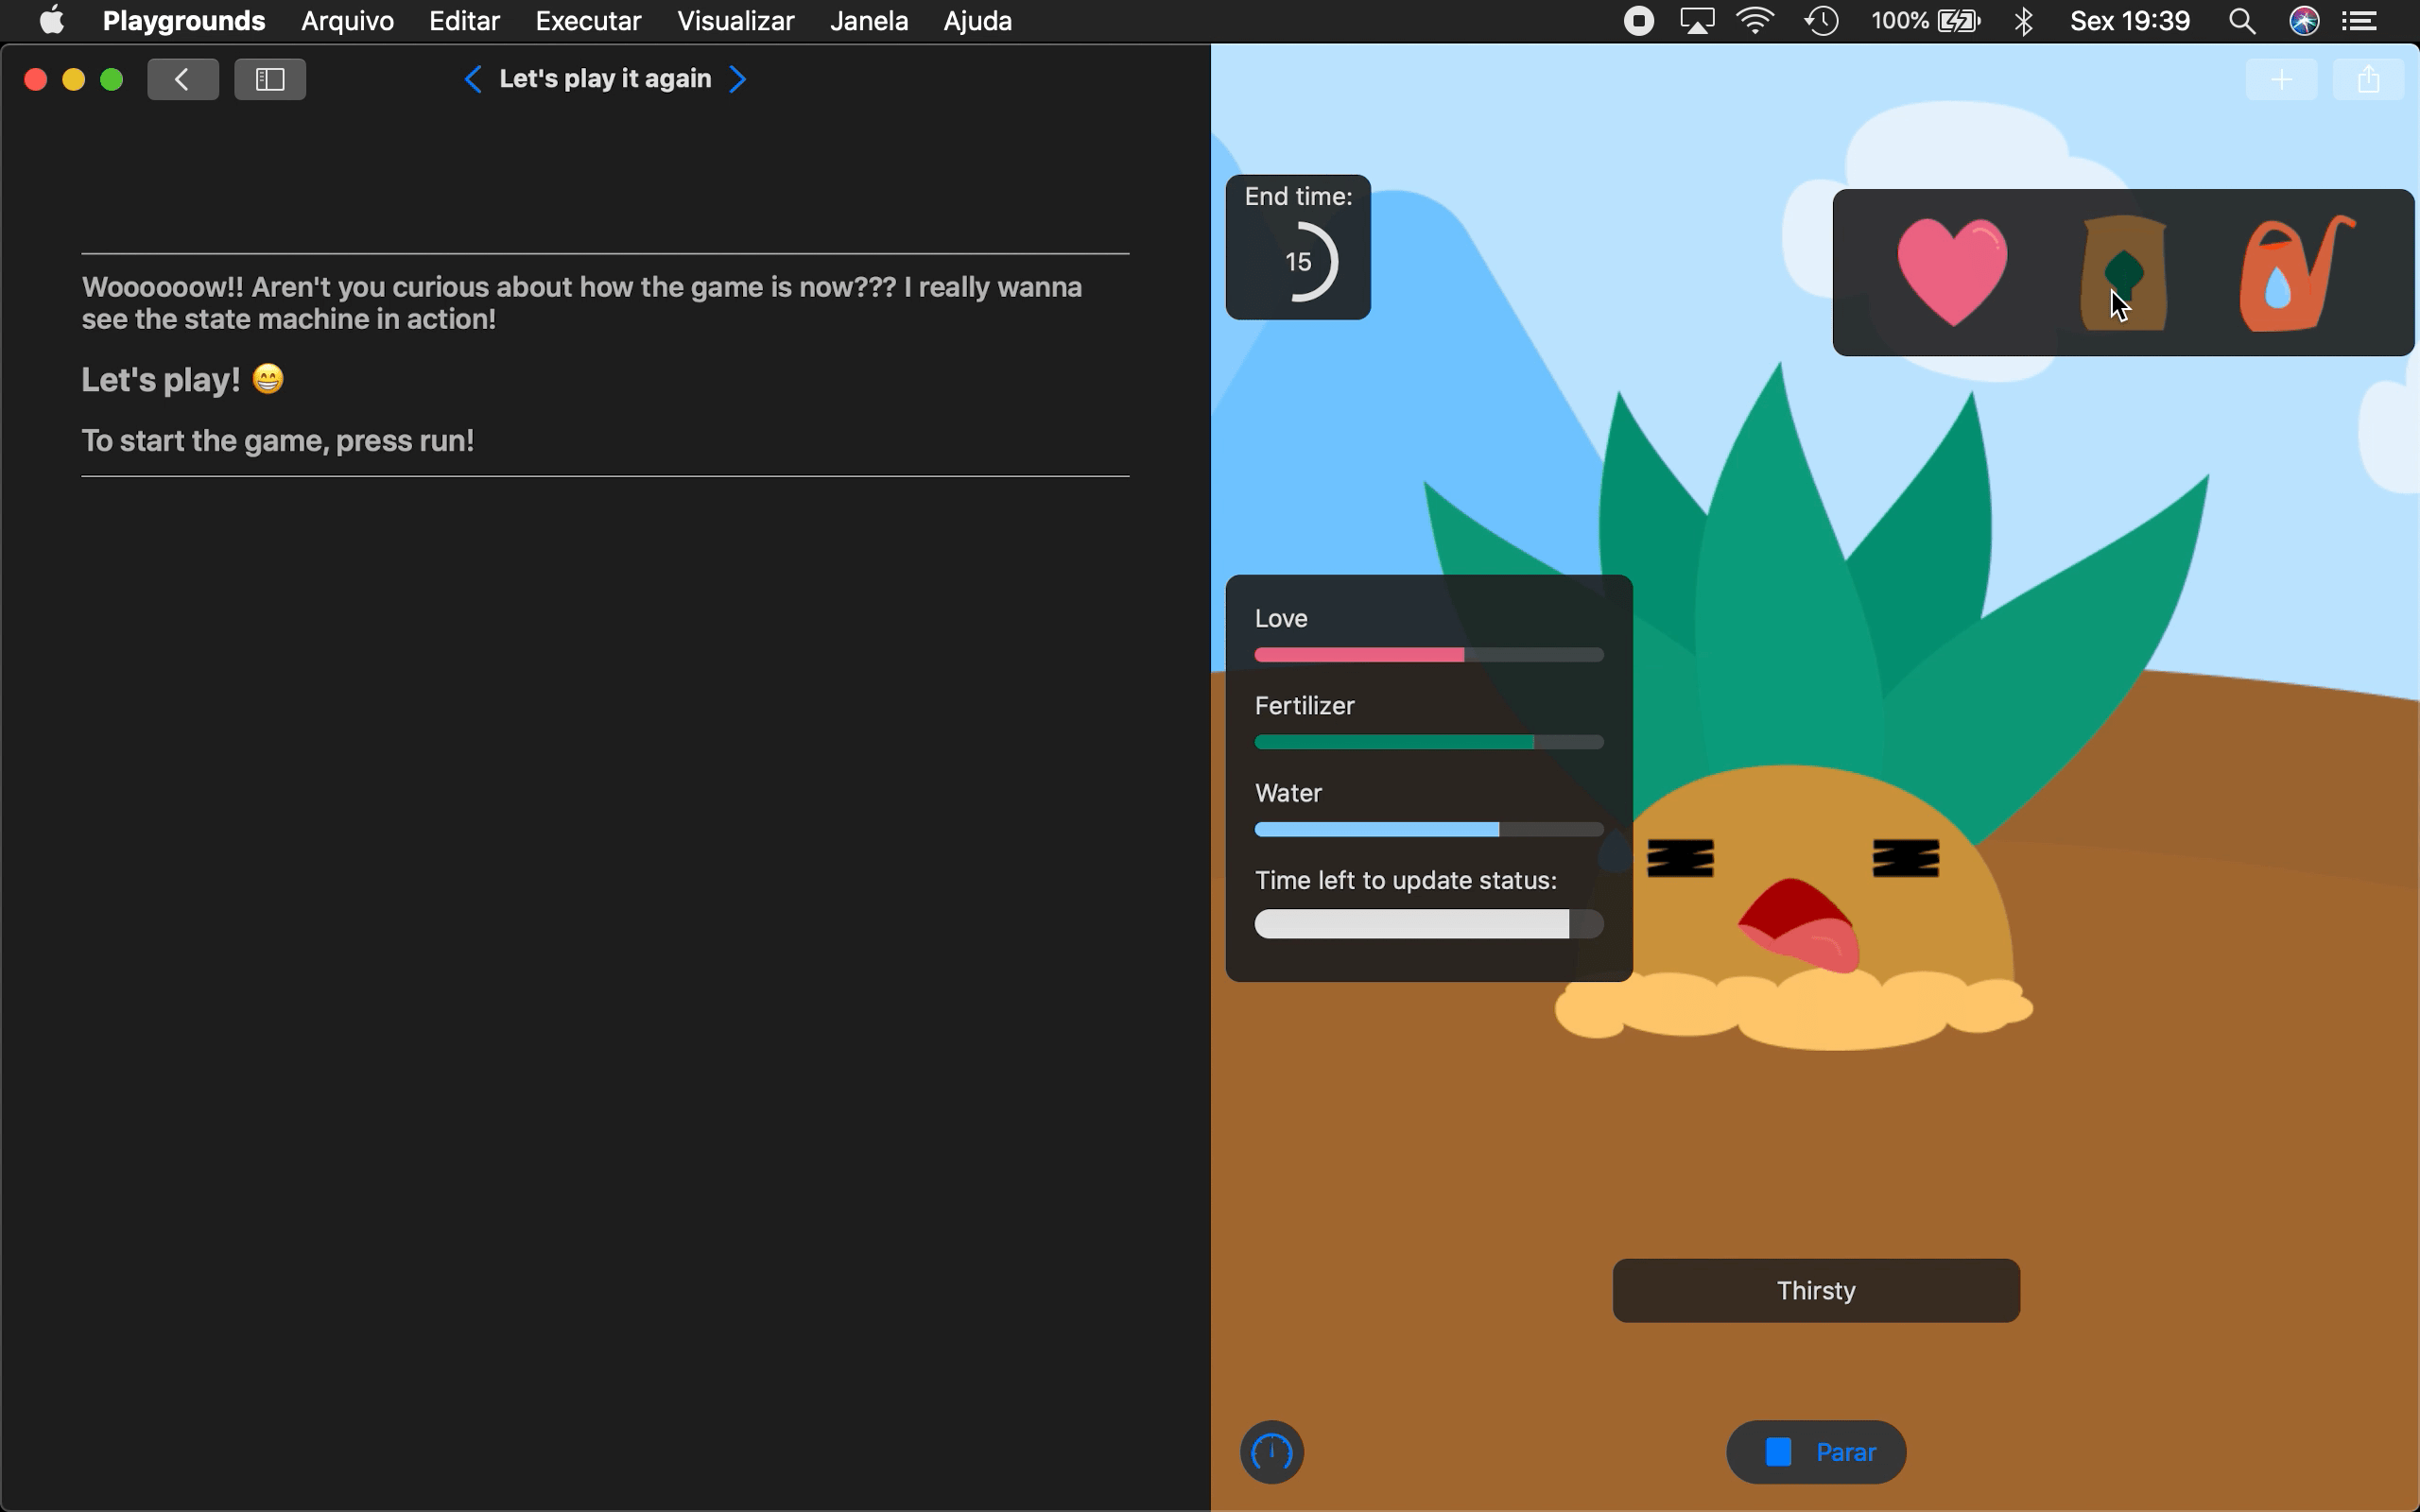Open the execution speed gauge icon
2420x1512 pixels.
[x=1272, y=1451]
